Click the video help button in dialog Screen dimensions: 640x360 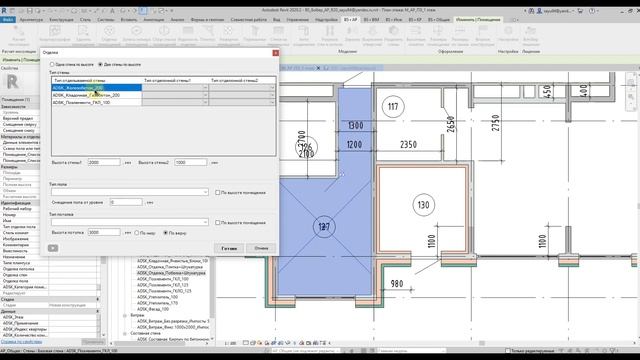tap(53, 248)
